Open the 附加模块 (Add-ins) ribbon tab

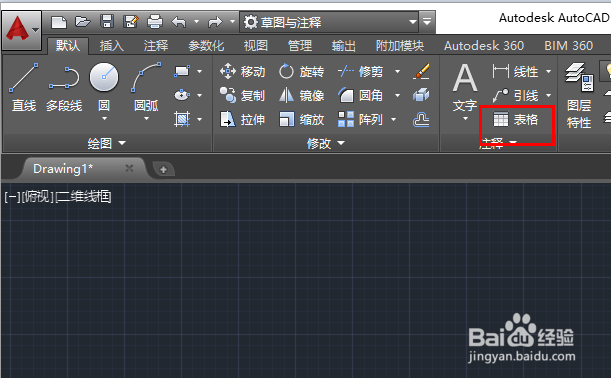coord(400,46)
